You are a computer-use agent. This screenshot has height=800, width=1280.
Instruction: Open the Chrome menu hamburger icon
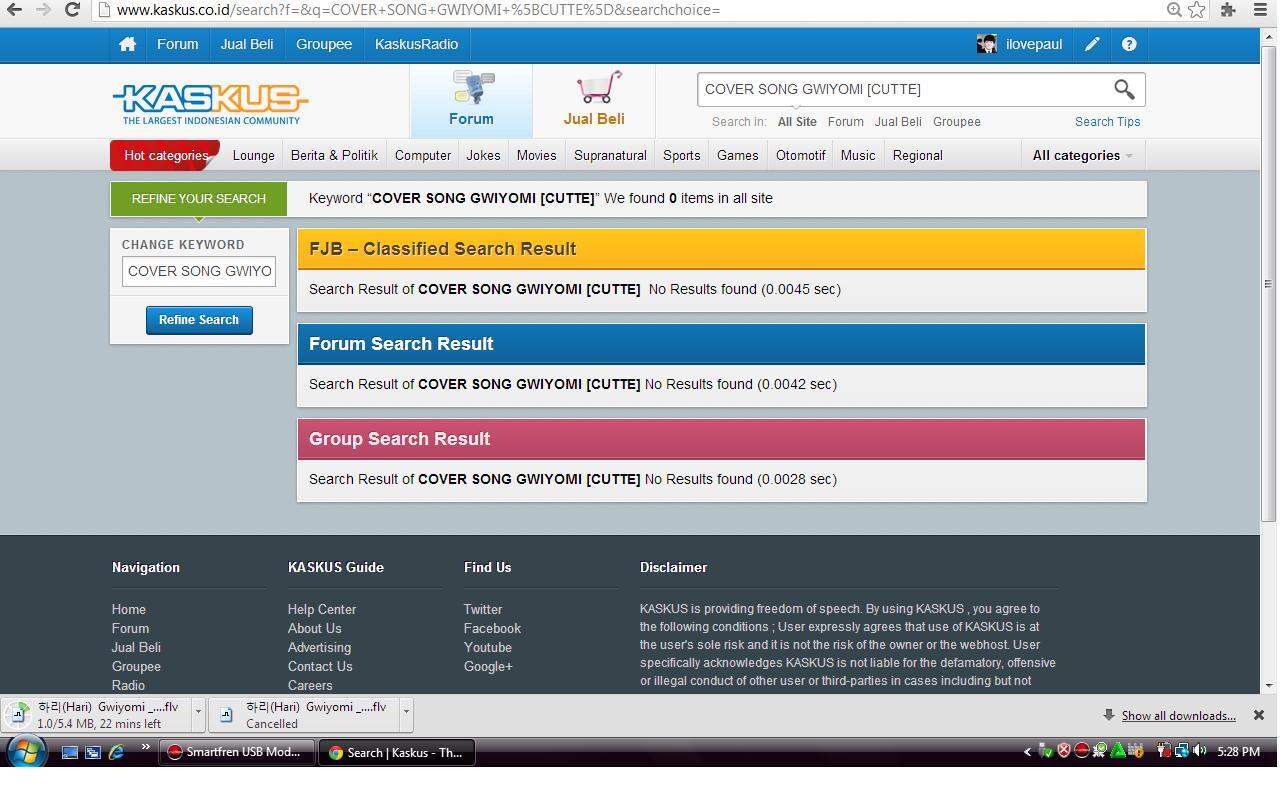pos(1261,9)
